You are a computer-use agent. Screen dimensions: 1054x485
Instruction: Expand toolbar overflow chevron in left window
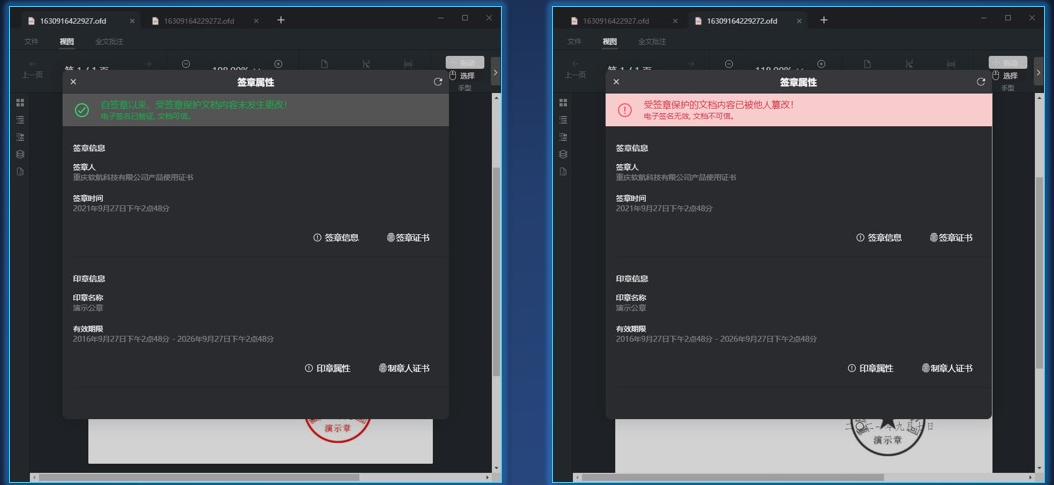[x=495, y=71]
